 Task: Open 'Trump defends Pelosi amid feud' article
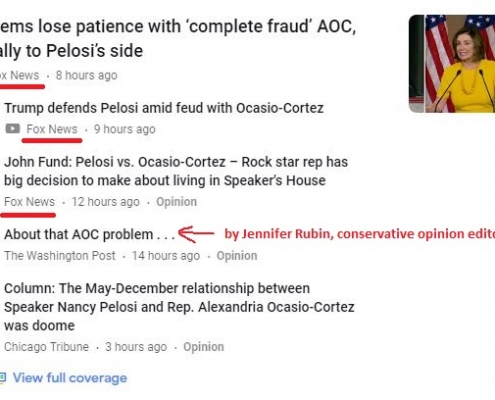[164, 108]
